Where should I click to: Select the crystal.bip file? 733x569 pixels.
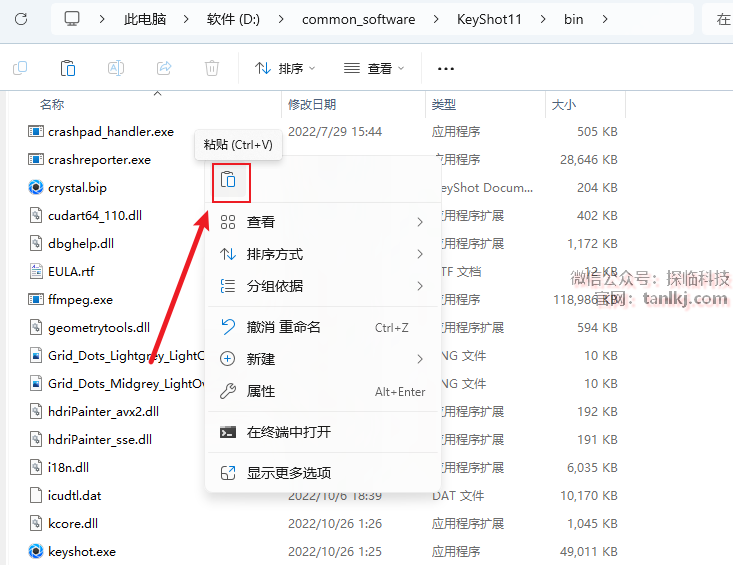click(x=77, y=188)
